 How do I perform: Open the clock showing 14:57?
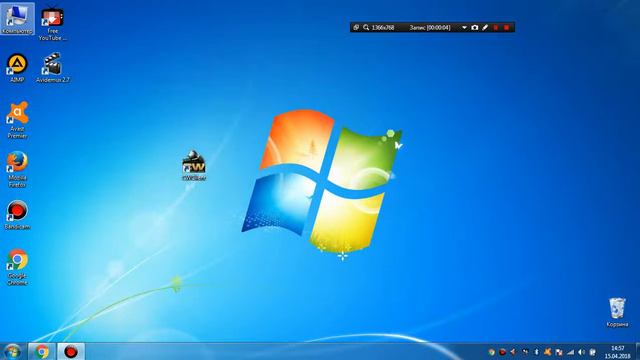click(617, 352)
